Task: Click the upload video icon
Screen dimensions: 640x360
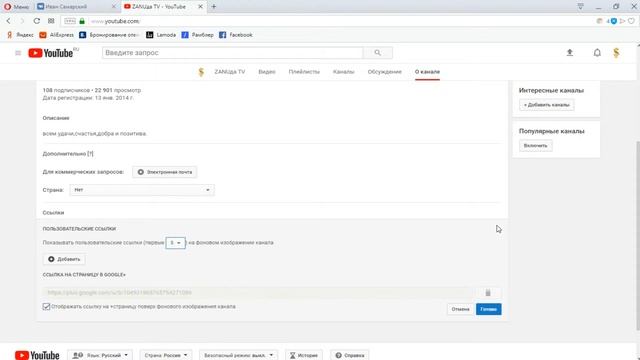Action: pos(570,52)
